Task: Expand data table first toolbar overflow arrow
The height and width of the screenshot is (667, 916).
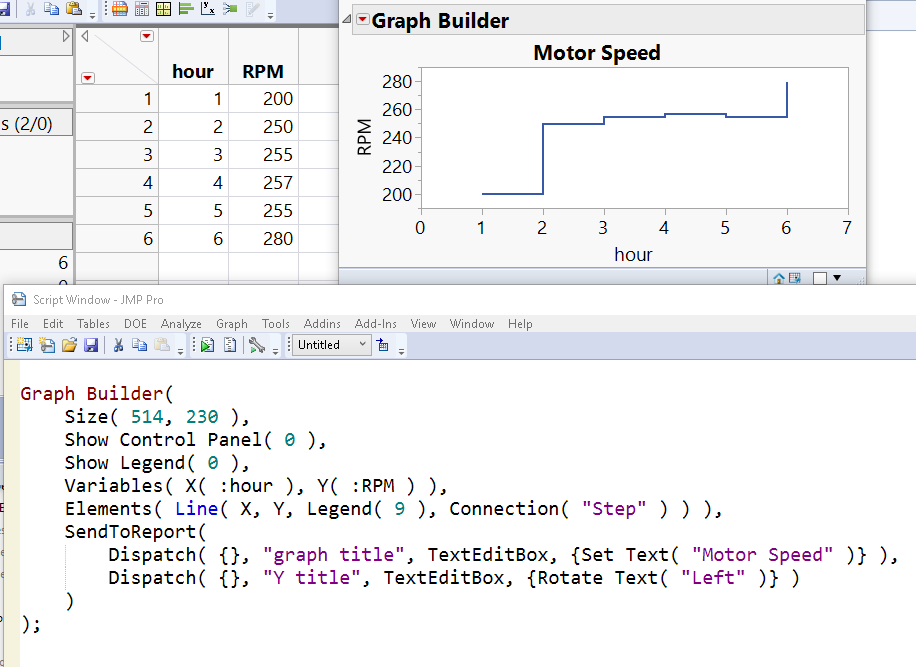Action: pyautogui.click(x=93, y=15)
